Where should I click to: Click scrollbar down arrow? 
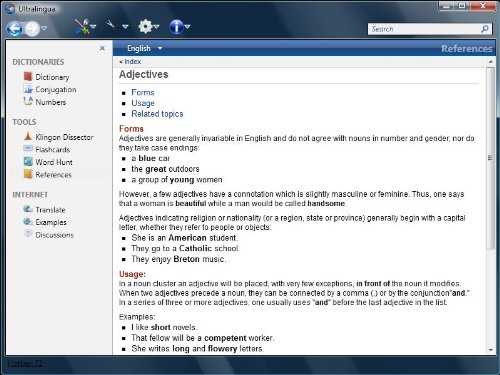tap(490, 350)
